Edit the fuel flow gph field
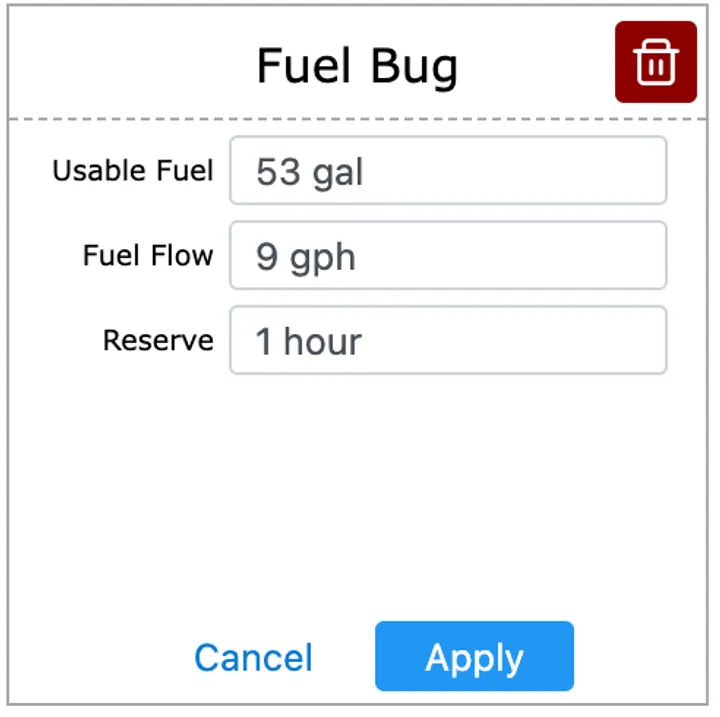 (448, 256)
